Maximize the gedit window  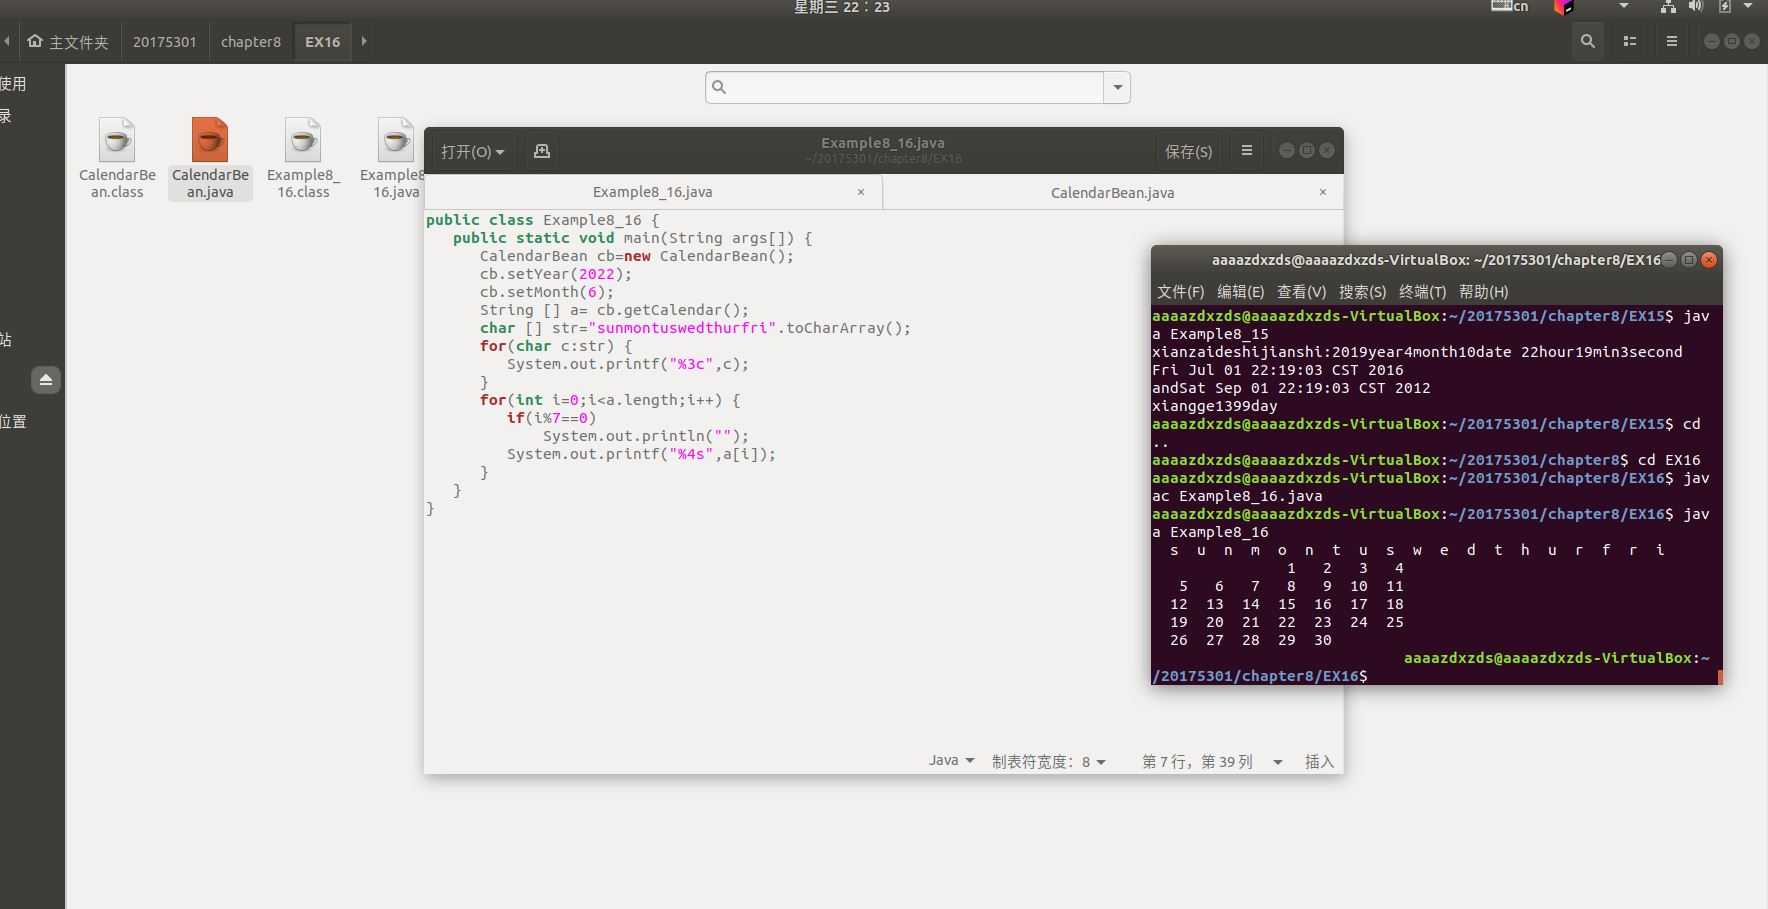tap(1307, 150)
